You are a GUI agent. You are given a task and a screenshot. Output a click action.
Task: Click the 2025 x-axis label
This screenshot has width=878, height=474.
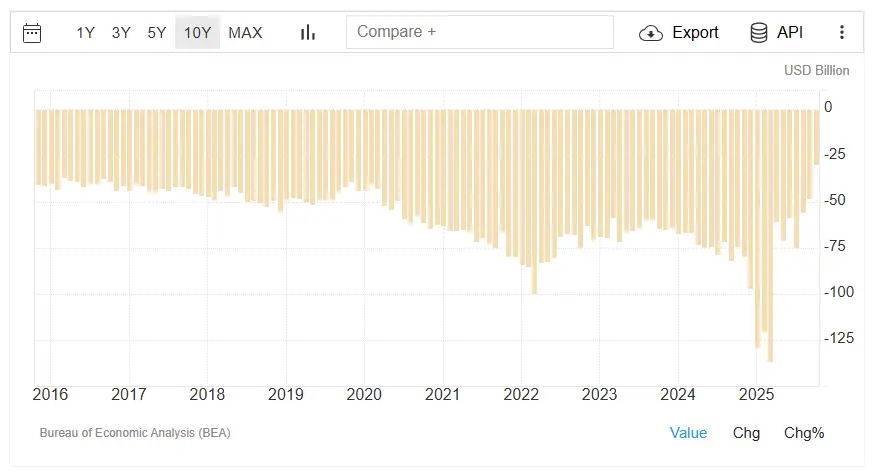tap(756, 395)
